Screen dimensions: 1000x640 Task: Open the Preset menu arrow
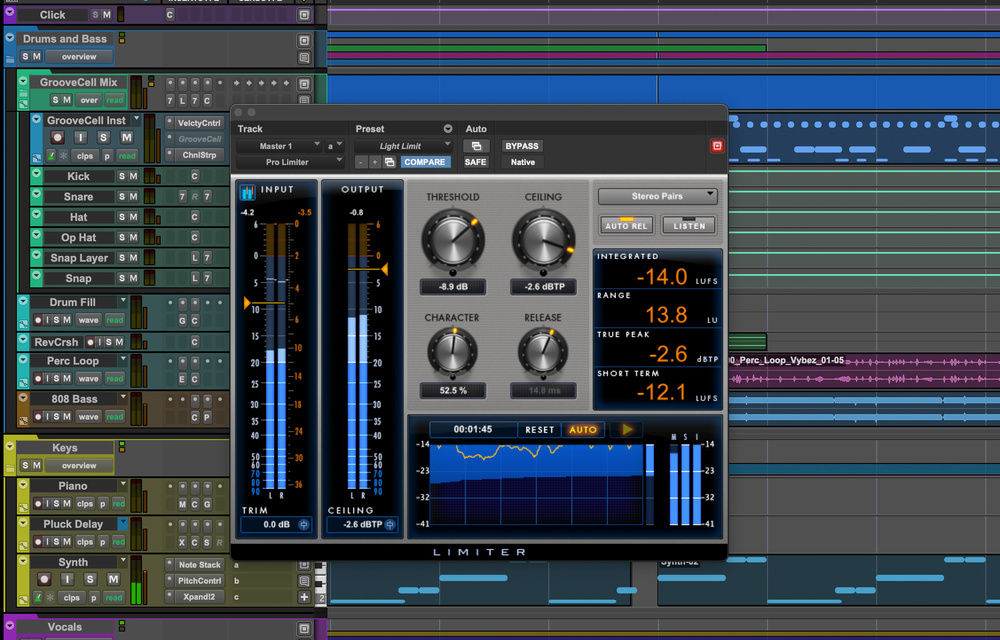(448, 129)
